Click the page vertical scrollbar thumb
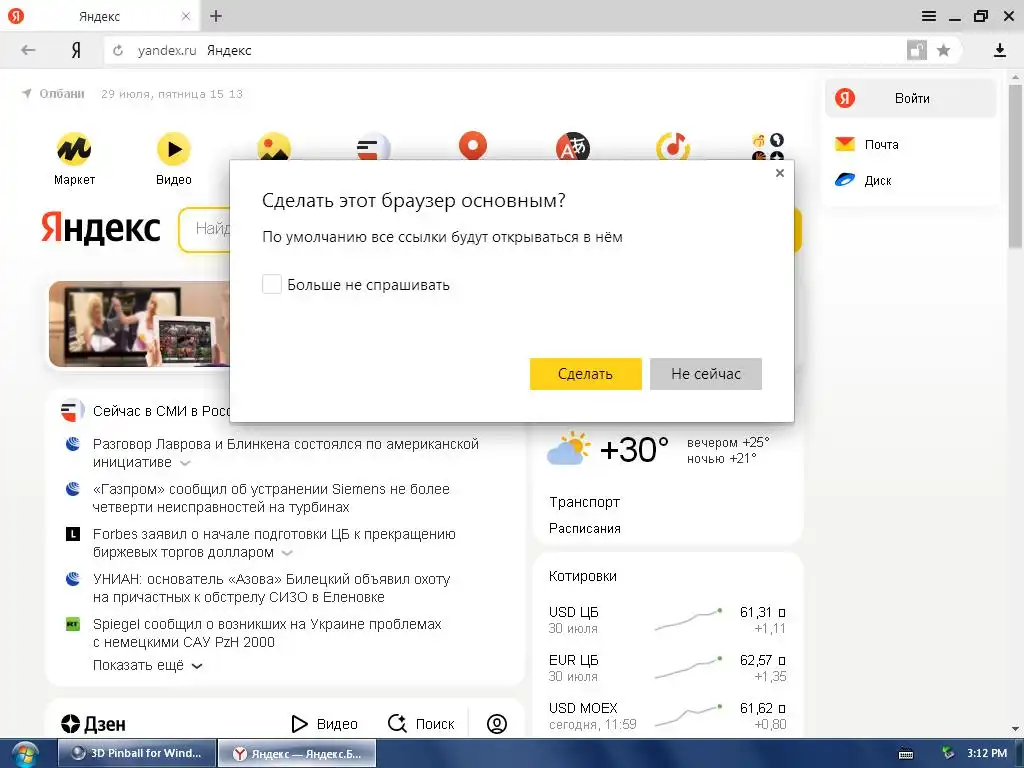The height and width of the screenshot is (768, 1024). pos(1015,167)
